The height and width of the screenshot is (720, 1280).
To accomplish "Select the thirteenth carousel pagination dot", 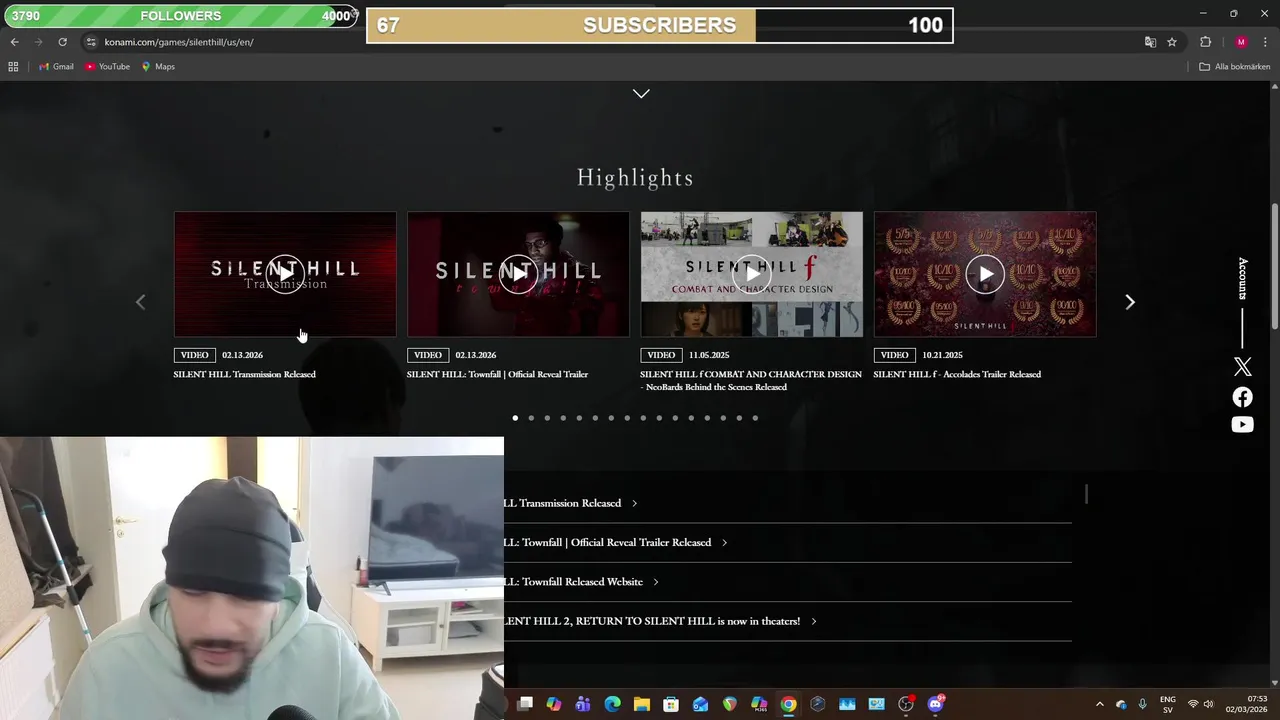I will pos(707,418).
